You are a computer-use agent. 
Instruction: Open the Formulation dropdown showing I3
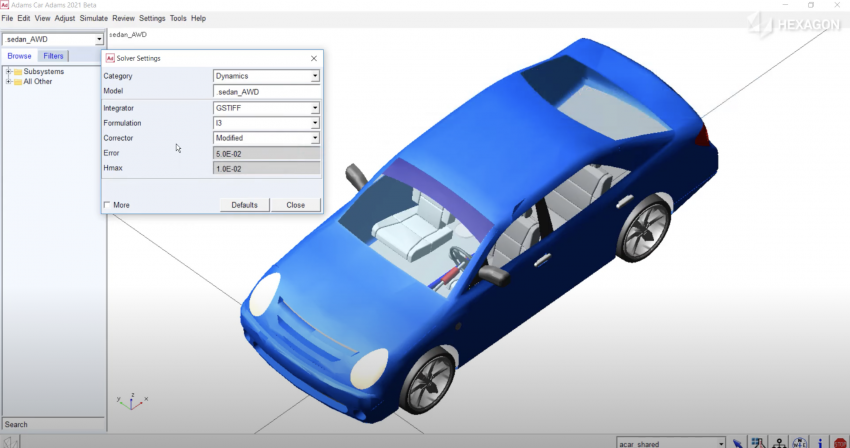tap(315, 123)
